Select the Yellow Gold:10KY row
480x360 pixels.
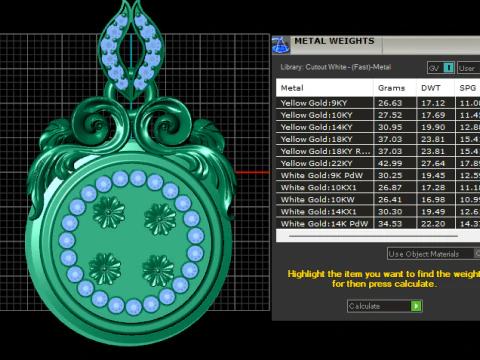pyautogui.click(x=378, y=115)
